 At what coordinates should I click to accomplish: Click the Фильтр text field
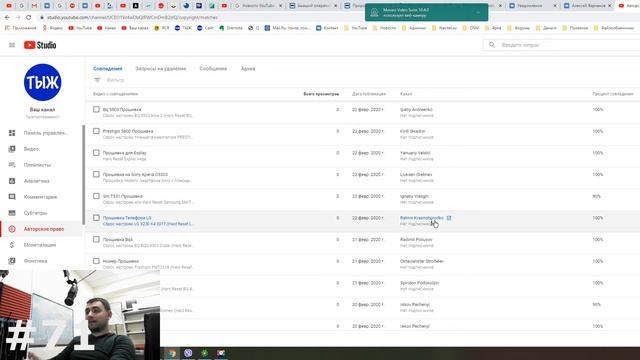116,80
